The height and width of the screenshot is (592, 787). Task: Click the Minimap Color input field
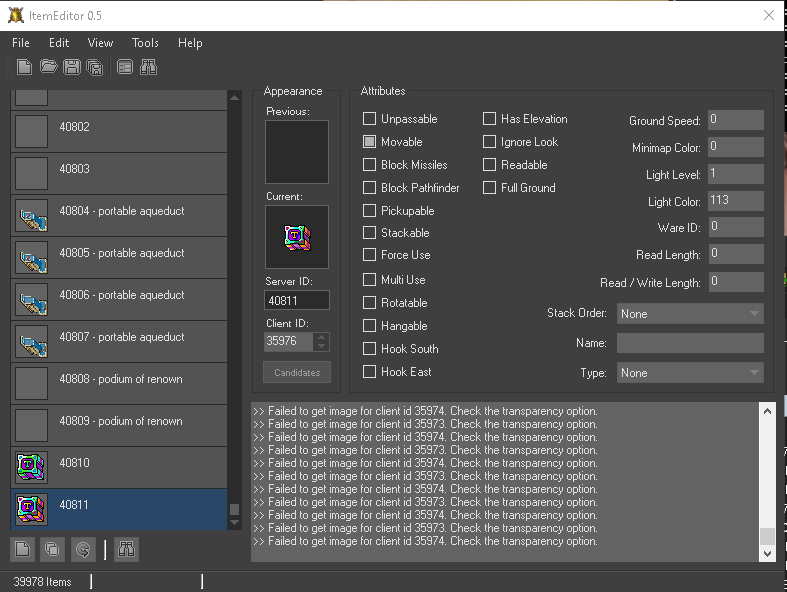pyautogui.click(x=736, y=147)
